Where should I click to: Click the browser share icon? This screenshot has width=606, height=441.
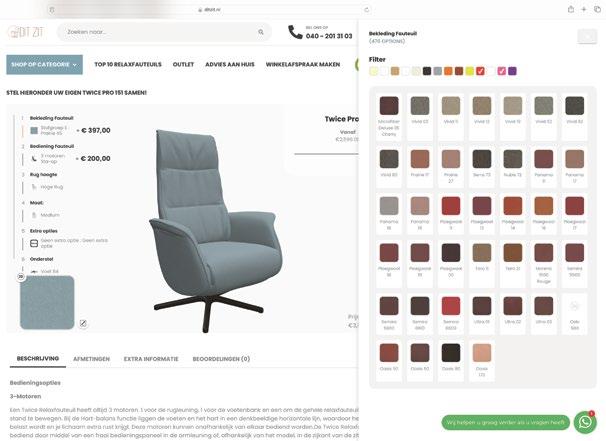click(x=571, y=9)
